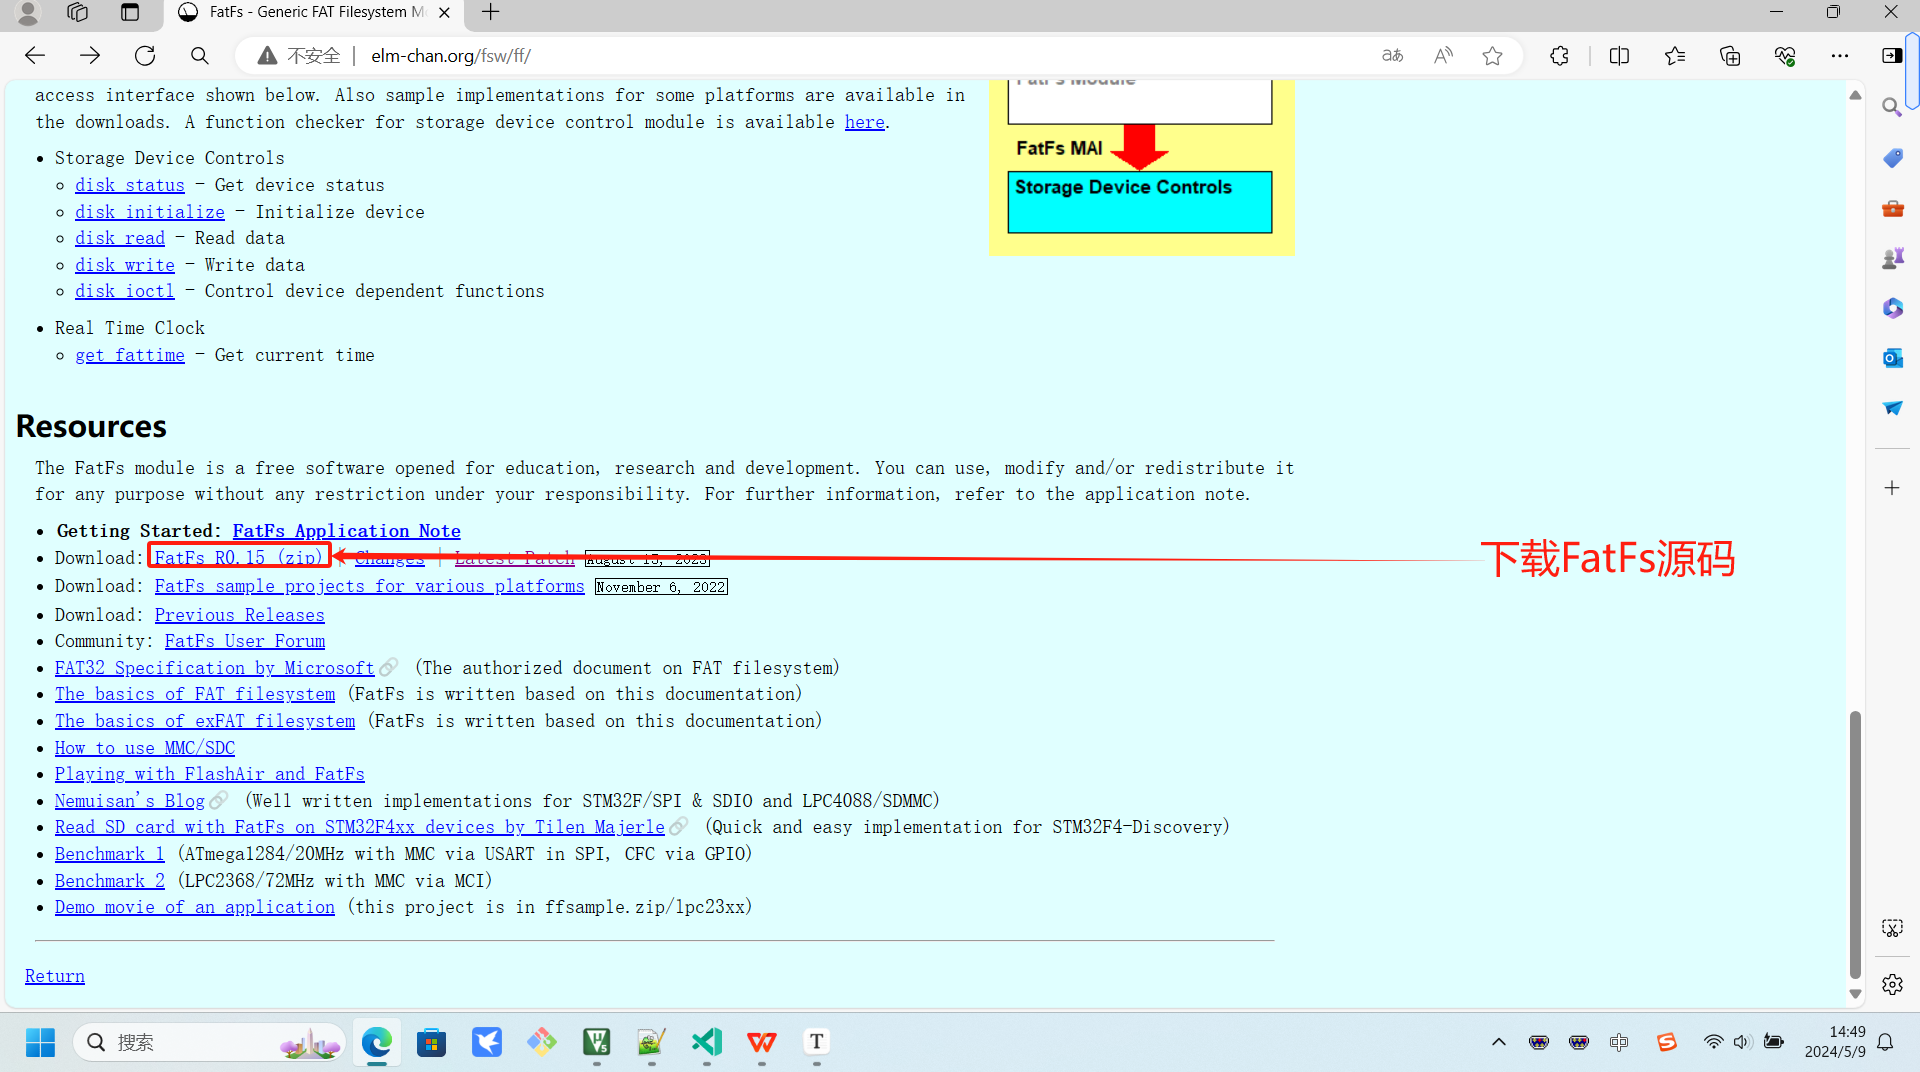Go forward to the next page

click(90, 56)
